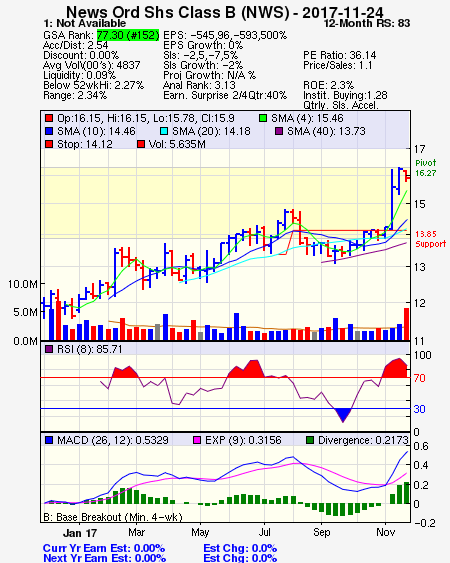Viewport: 450px width, 563px height.
Task: Click the Discount: 0.00% line
Action: (81, 55)
